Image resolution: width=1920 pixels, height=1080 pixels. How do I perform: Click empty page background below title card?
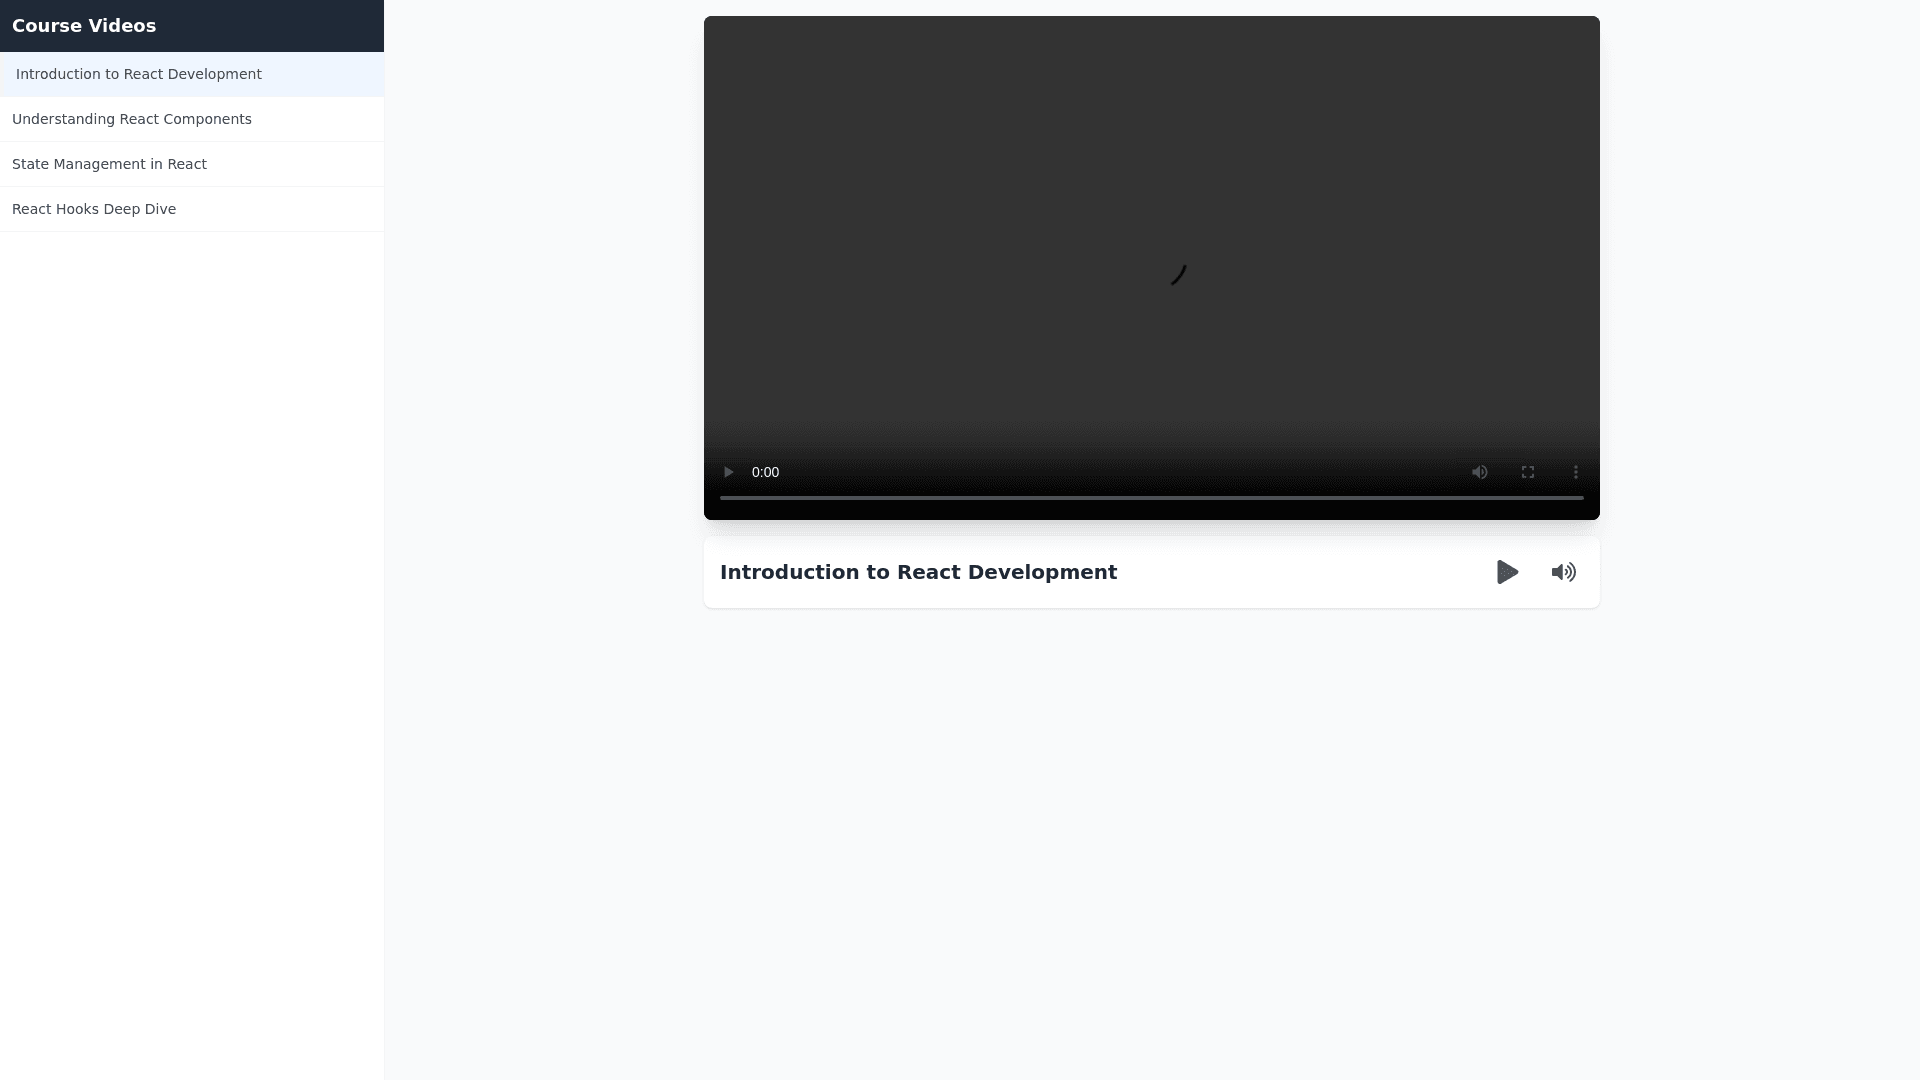(x=1150, y=820)
